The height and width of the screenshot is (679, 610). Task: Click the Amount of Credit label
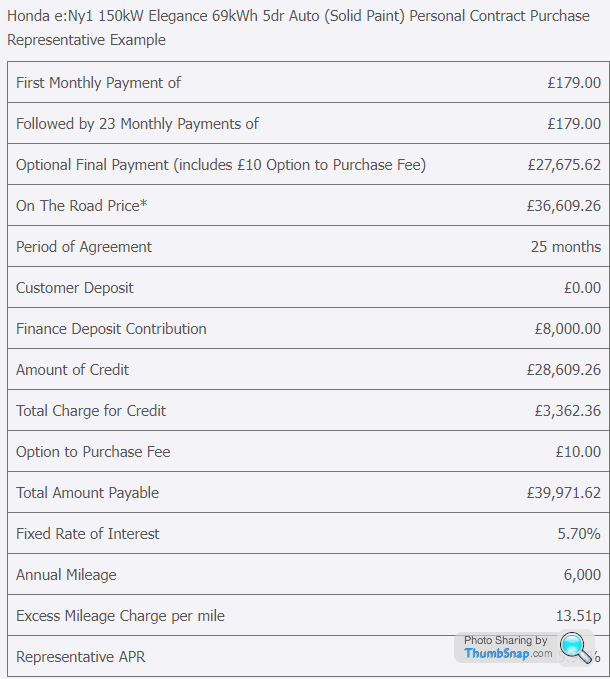point(72,370)
